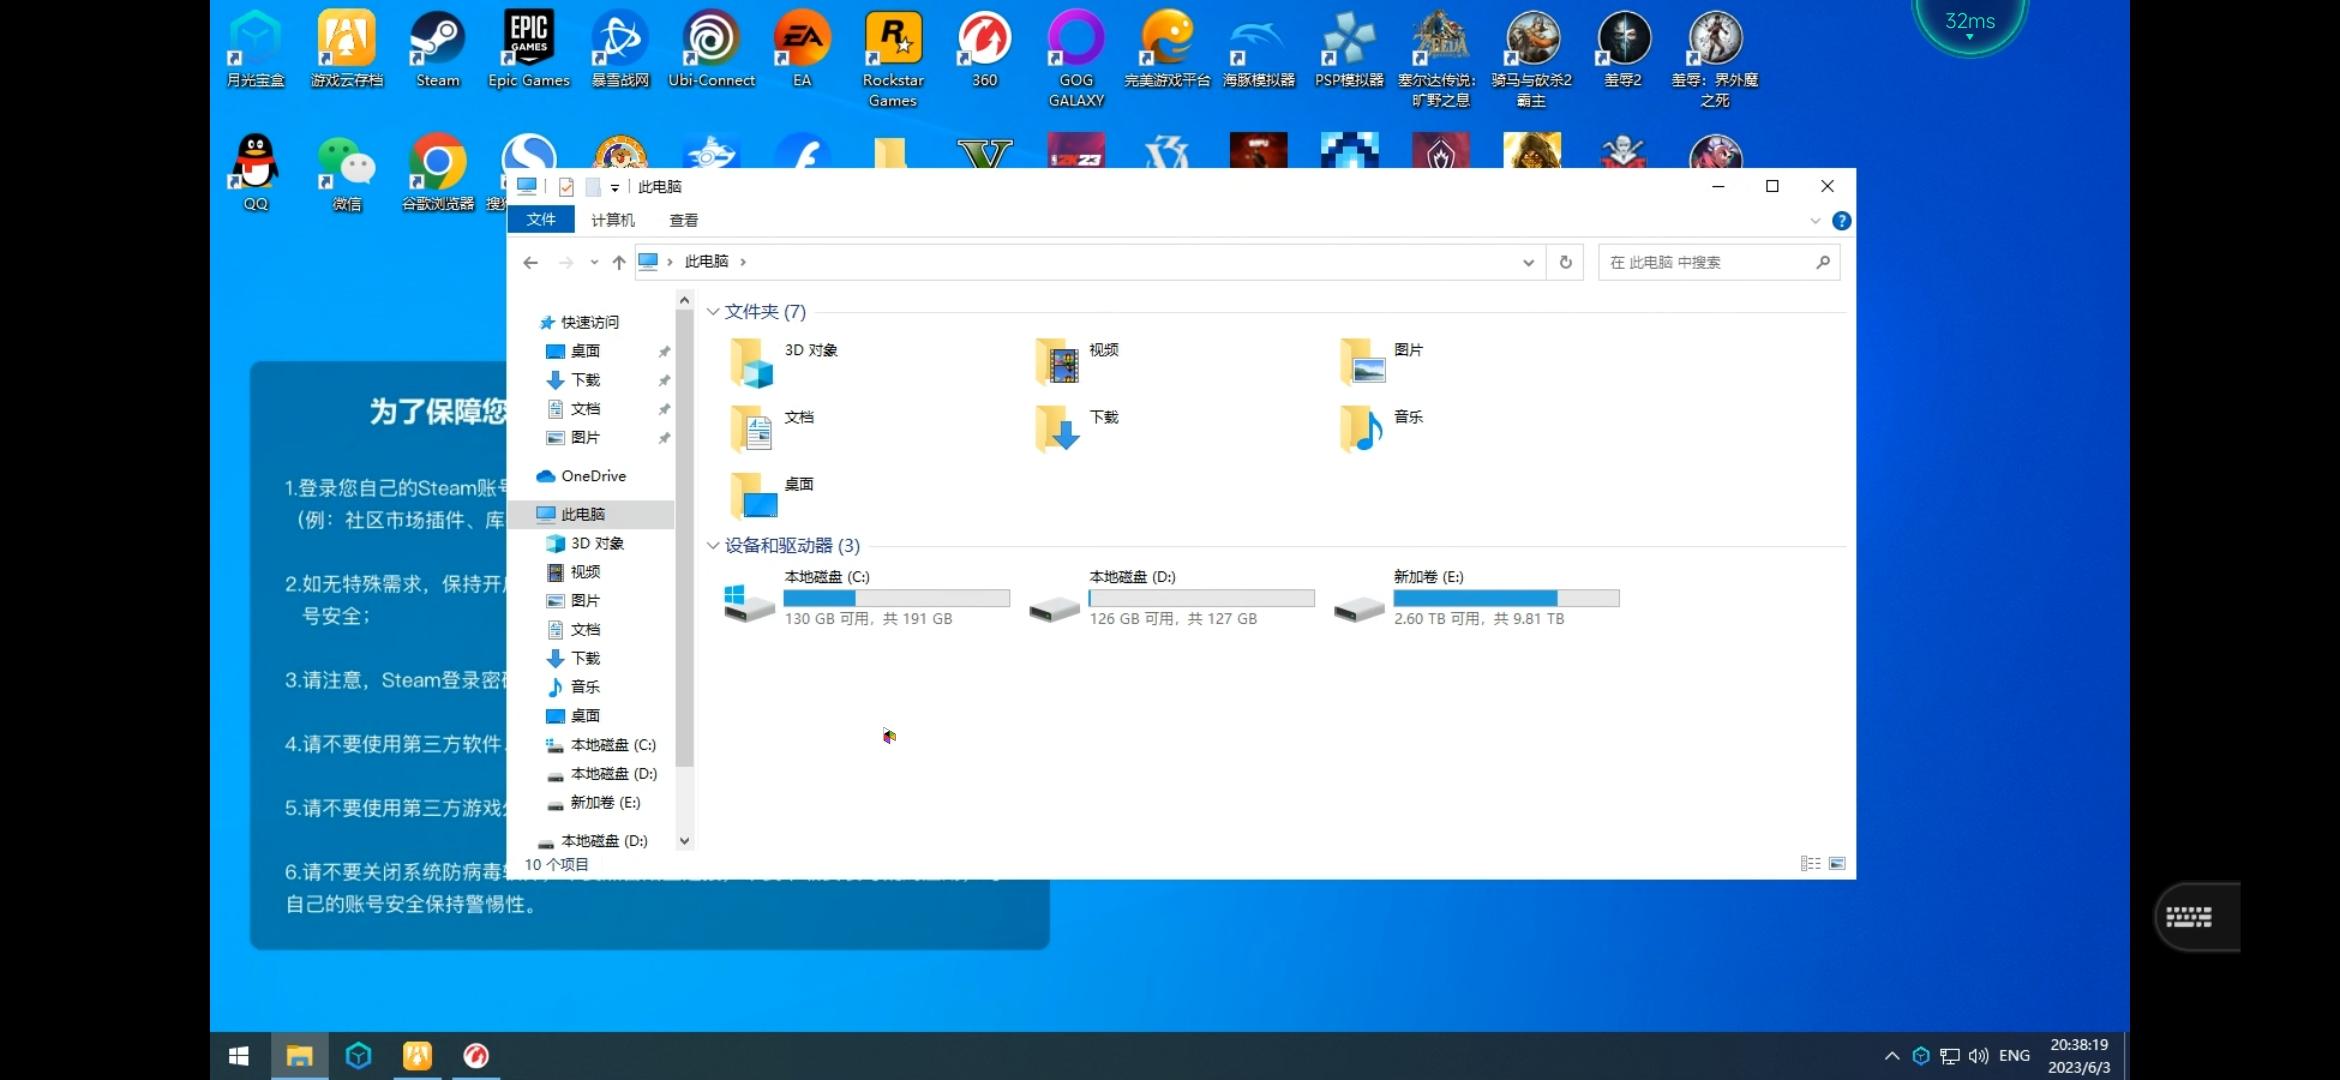Open the 360 desktop shortcut
The height and width of the screenshot is (1080, 2340).
coord(984,48)
